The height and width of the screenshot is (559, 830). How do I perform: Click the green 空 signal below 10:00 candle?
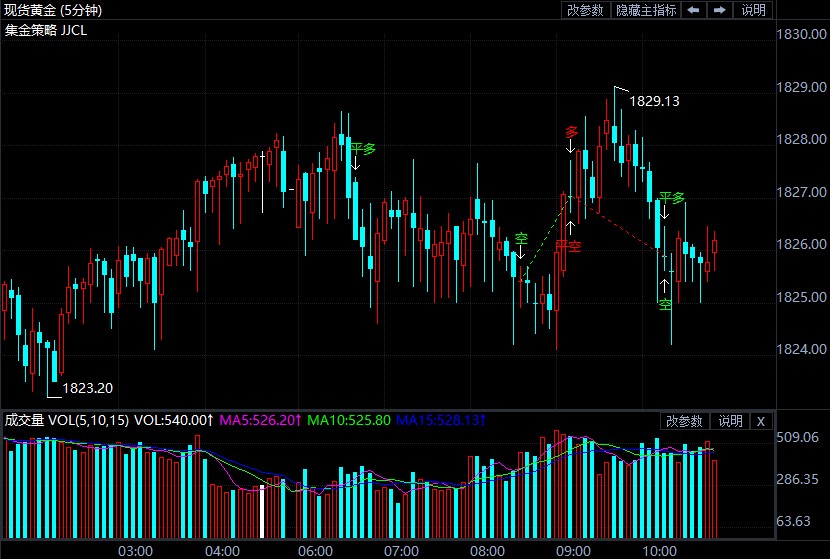[665, 304]
